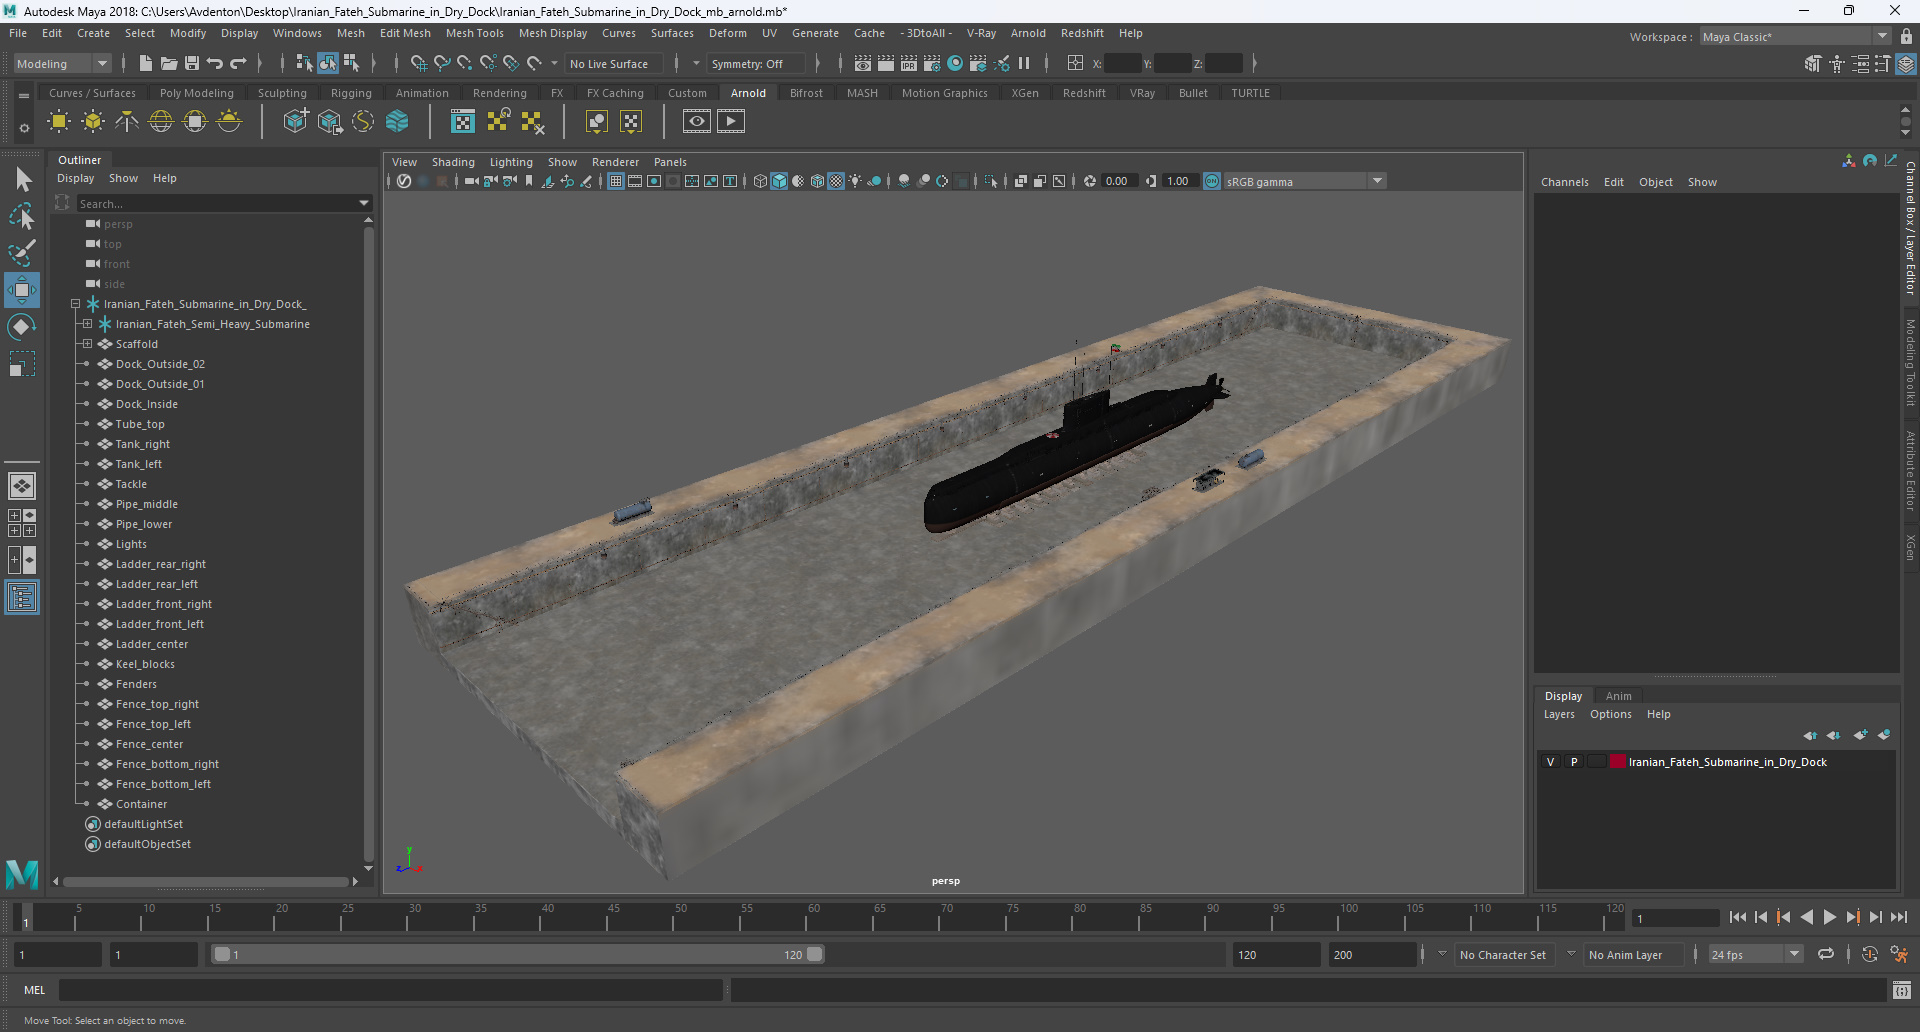Click the Arnold standin cube shelf icon

[x=295, y=122]
